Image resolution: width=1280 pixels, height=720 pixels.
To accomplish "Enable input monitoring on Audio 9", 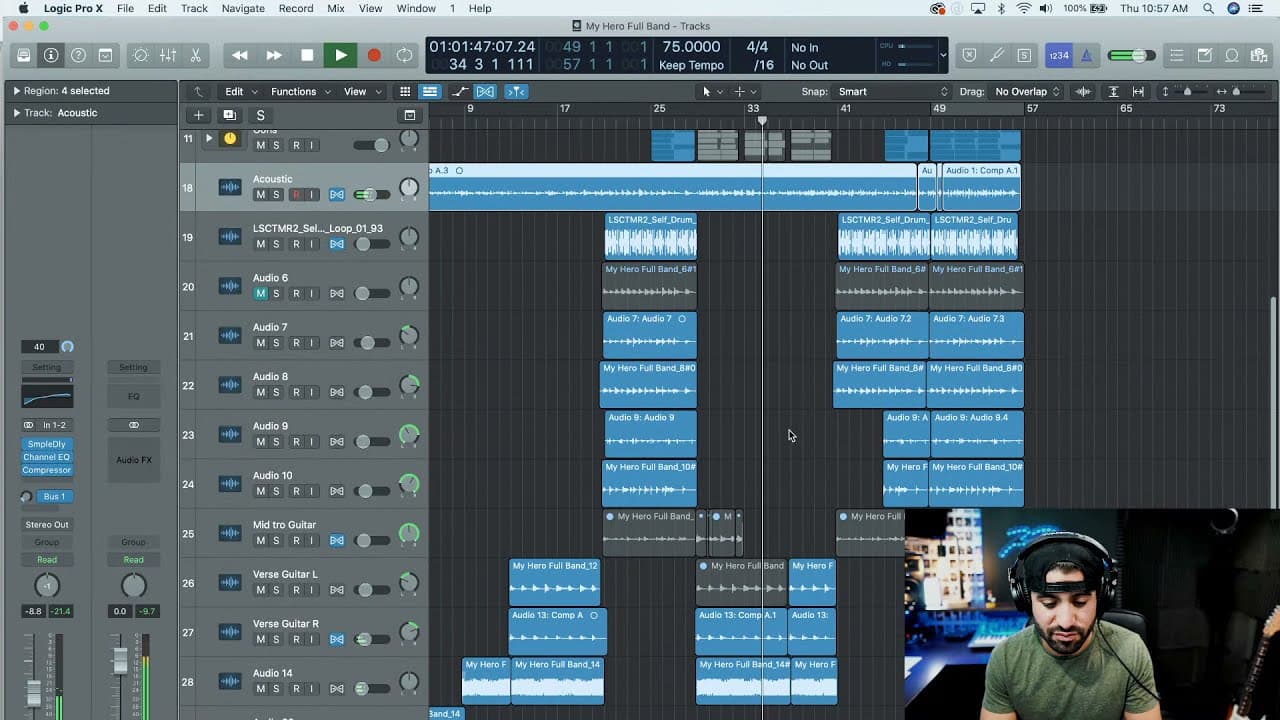I will point(311,441).
